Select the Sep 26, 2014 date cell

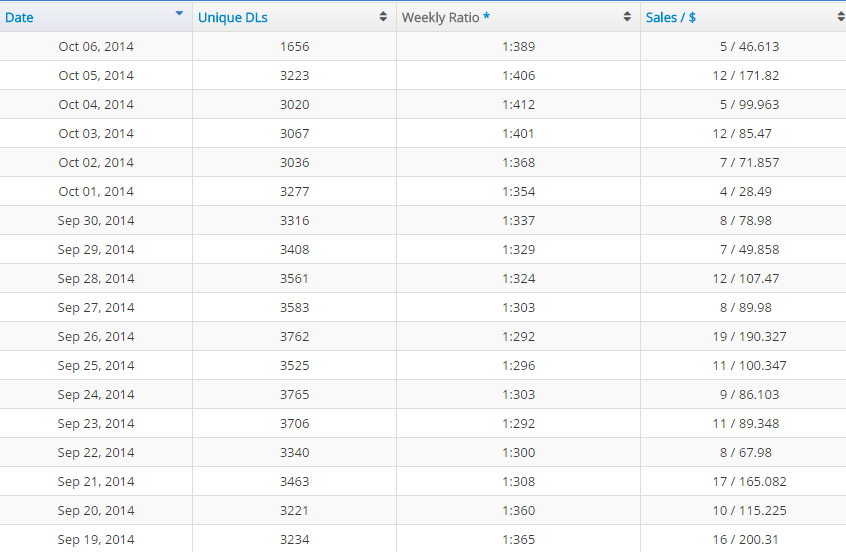click(96, 337)
